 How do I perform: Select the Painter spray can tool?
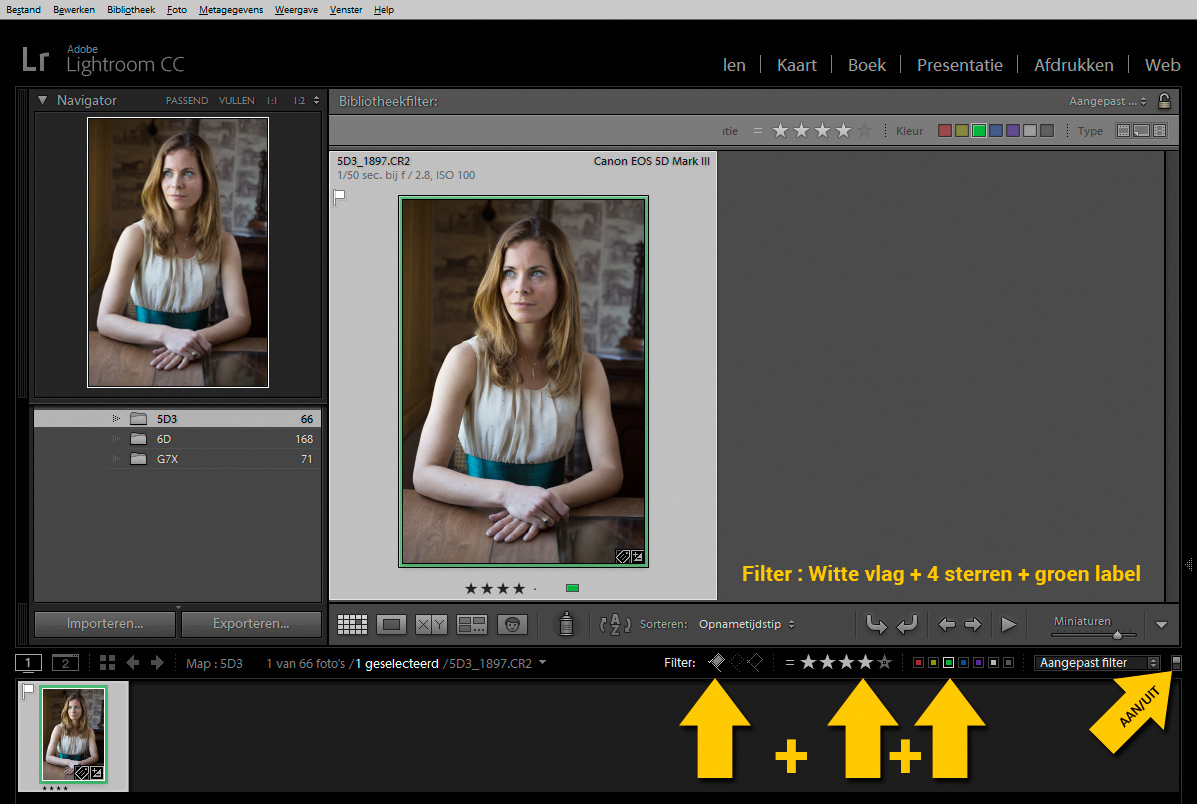coord(566,625)
